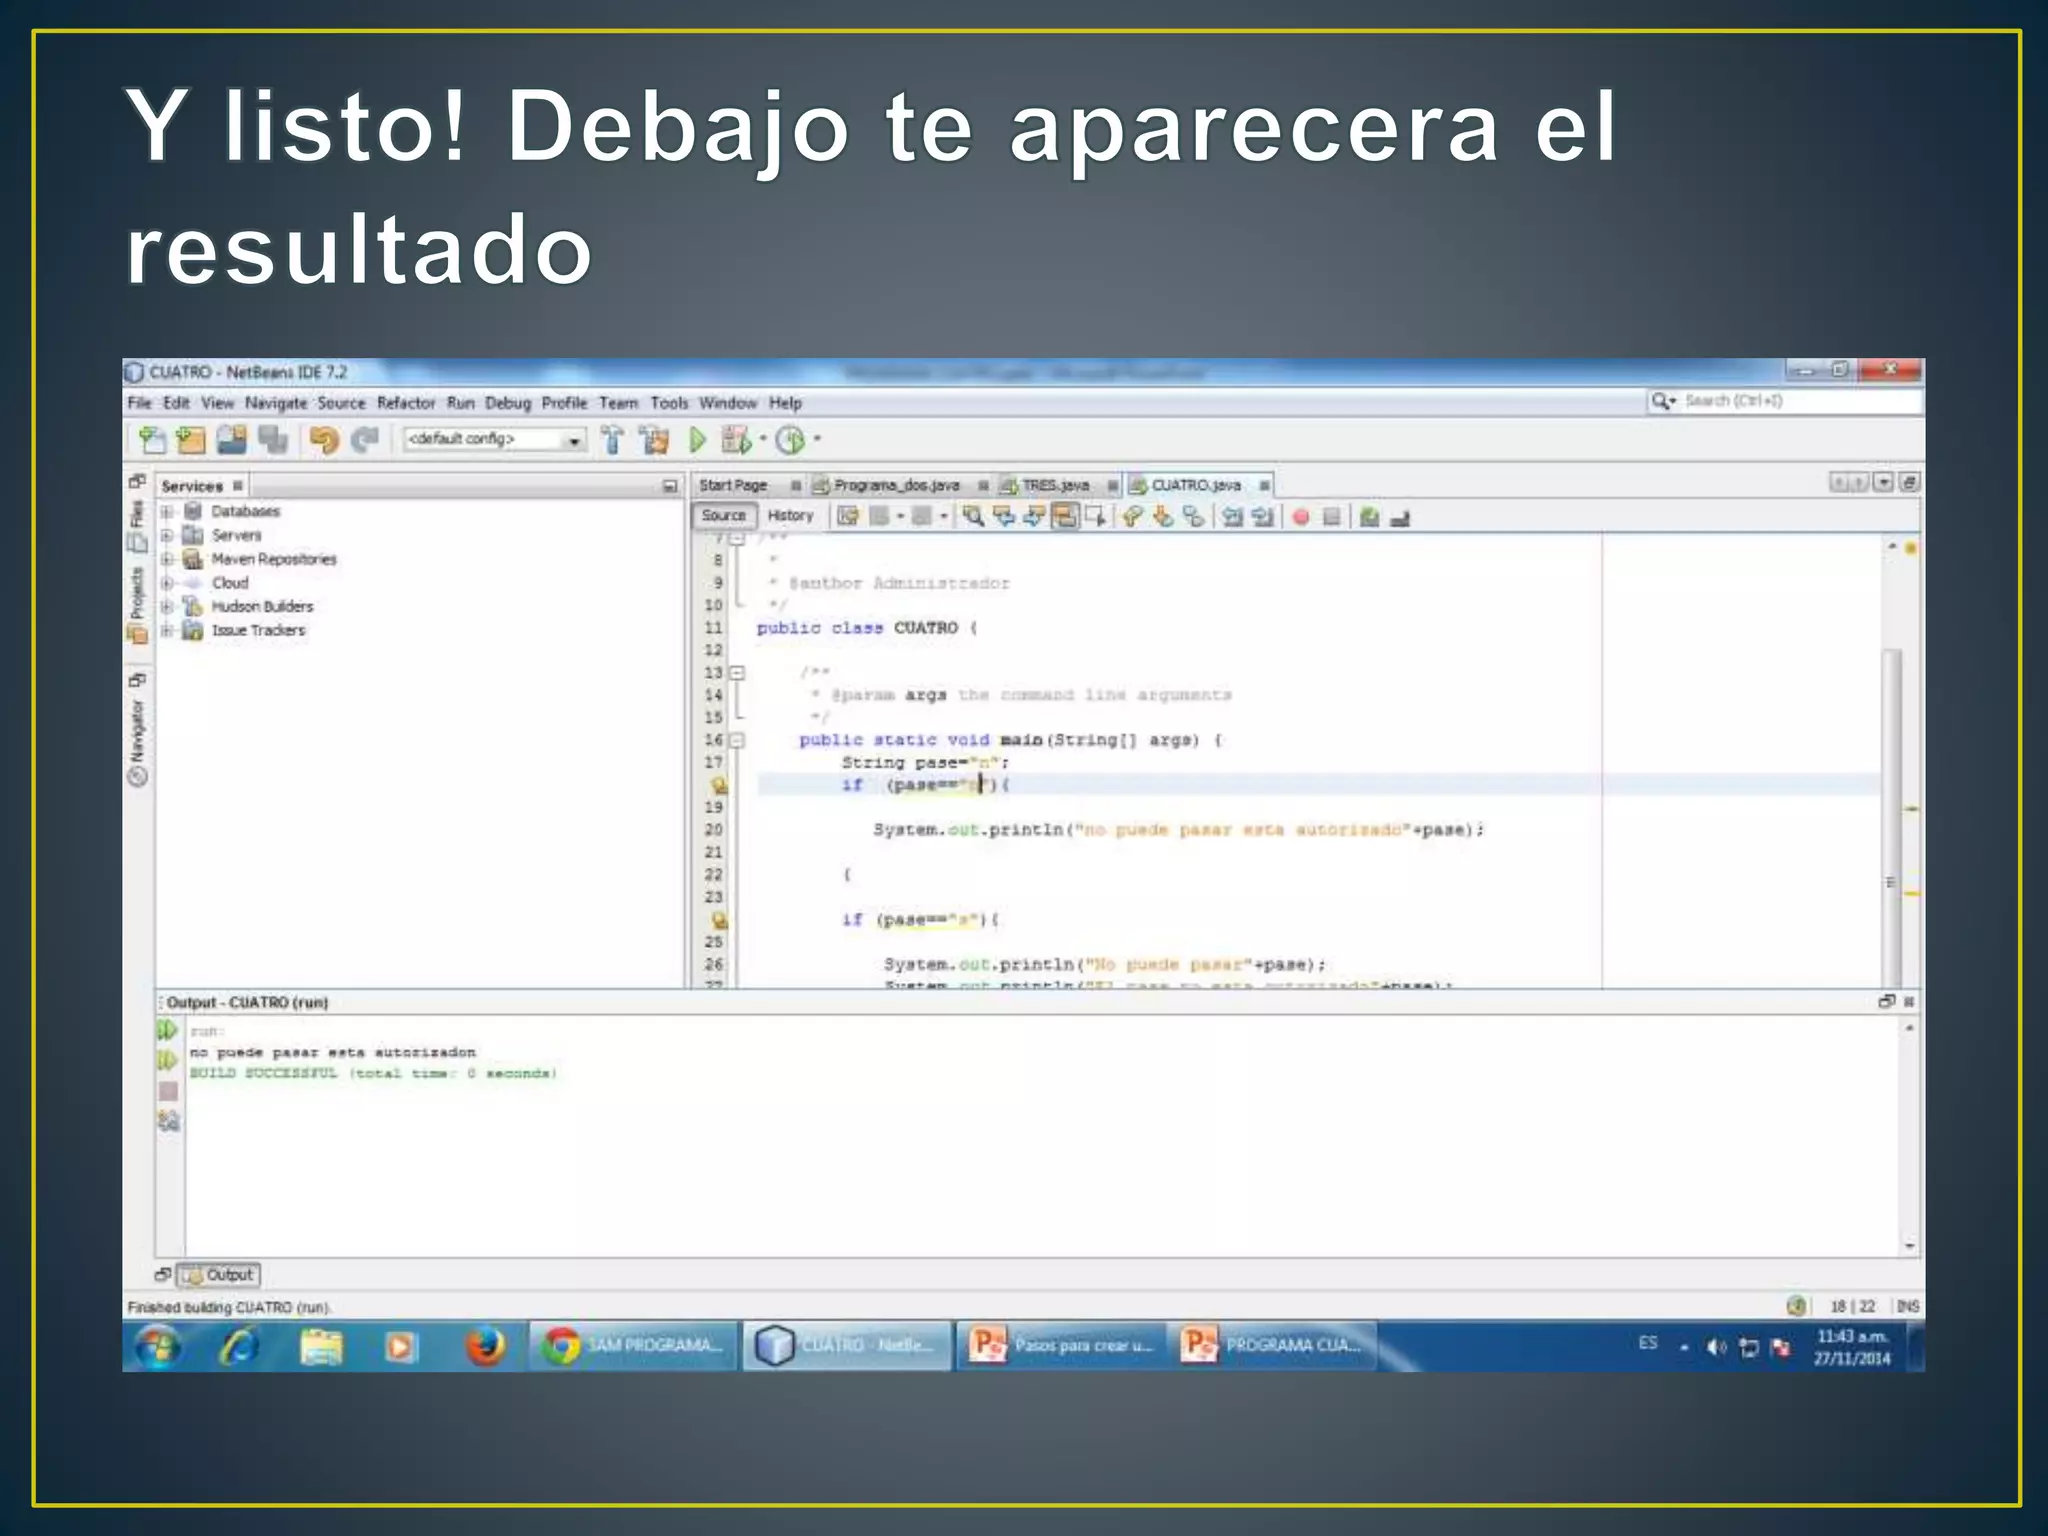
Task: Click the Last Edit editor toolbar icon
Action: [x=848, y=516]
